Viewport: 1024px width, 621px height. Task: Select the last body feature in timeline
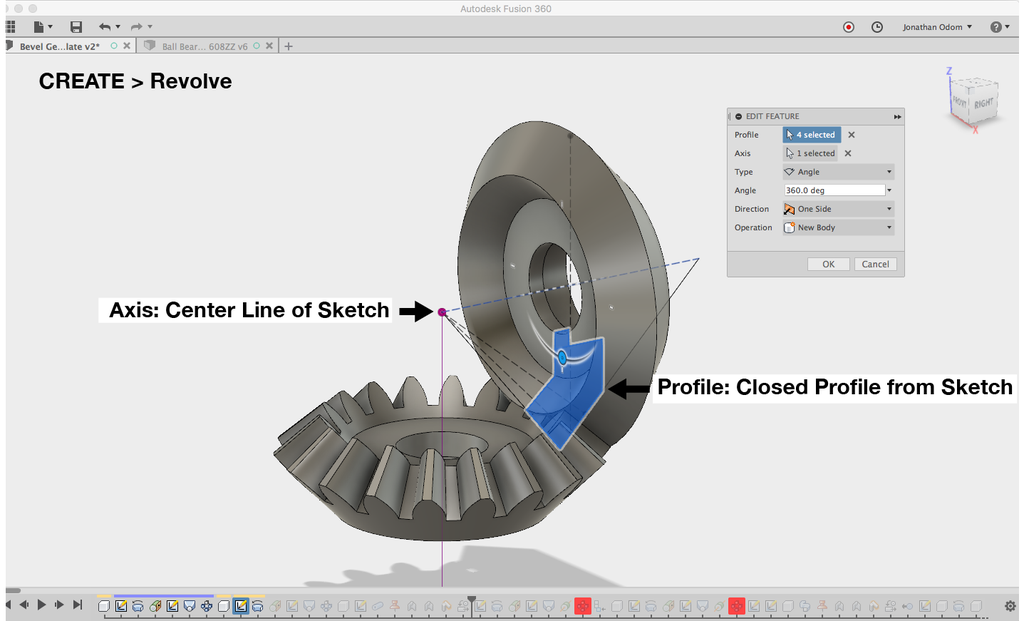[976, 606]
